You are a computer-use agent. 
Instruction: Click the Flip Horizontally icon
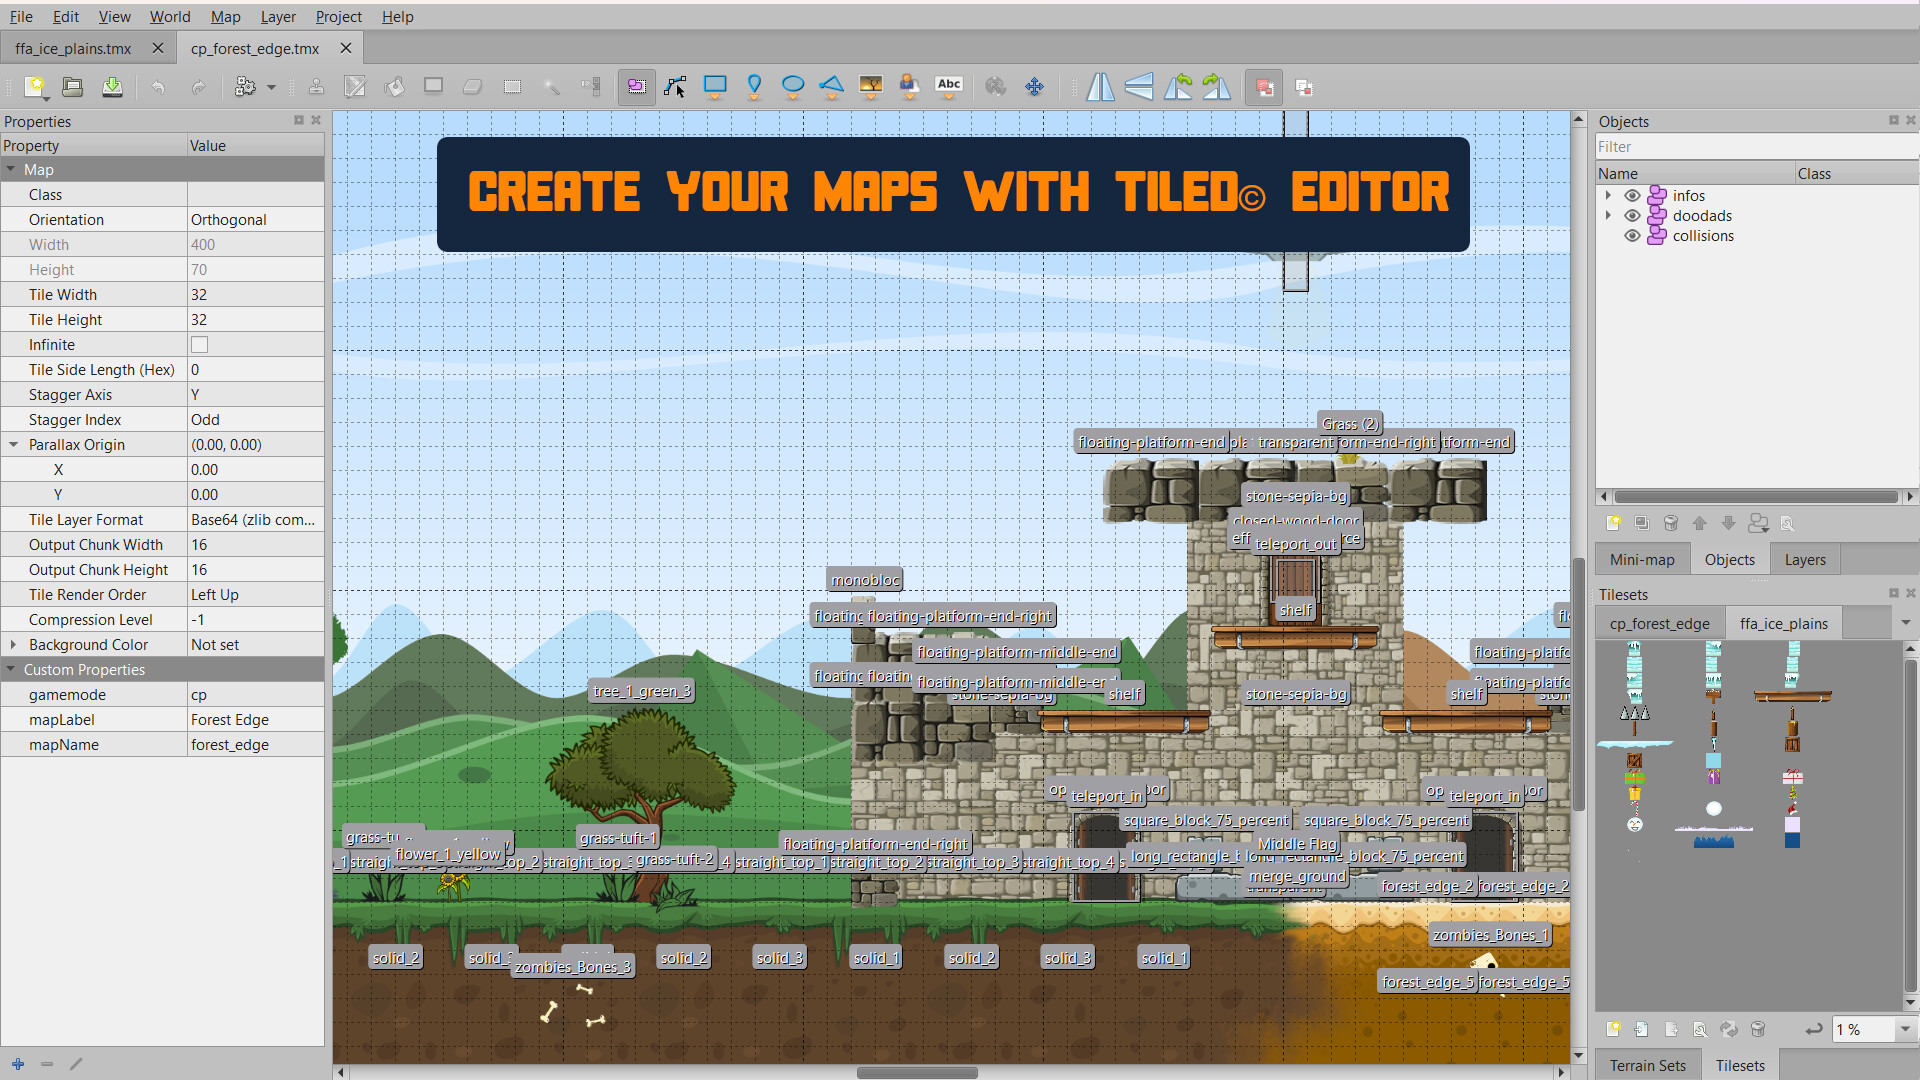click(1100, 87)
